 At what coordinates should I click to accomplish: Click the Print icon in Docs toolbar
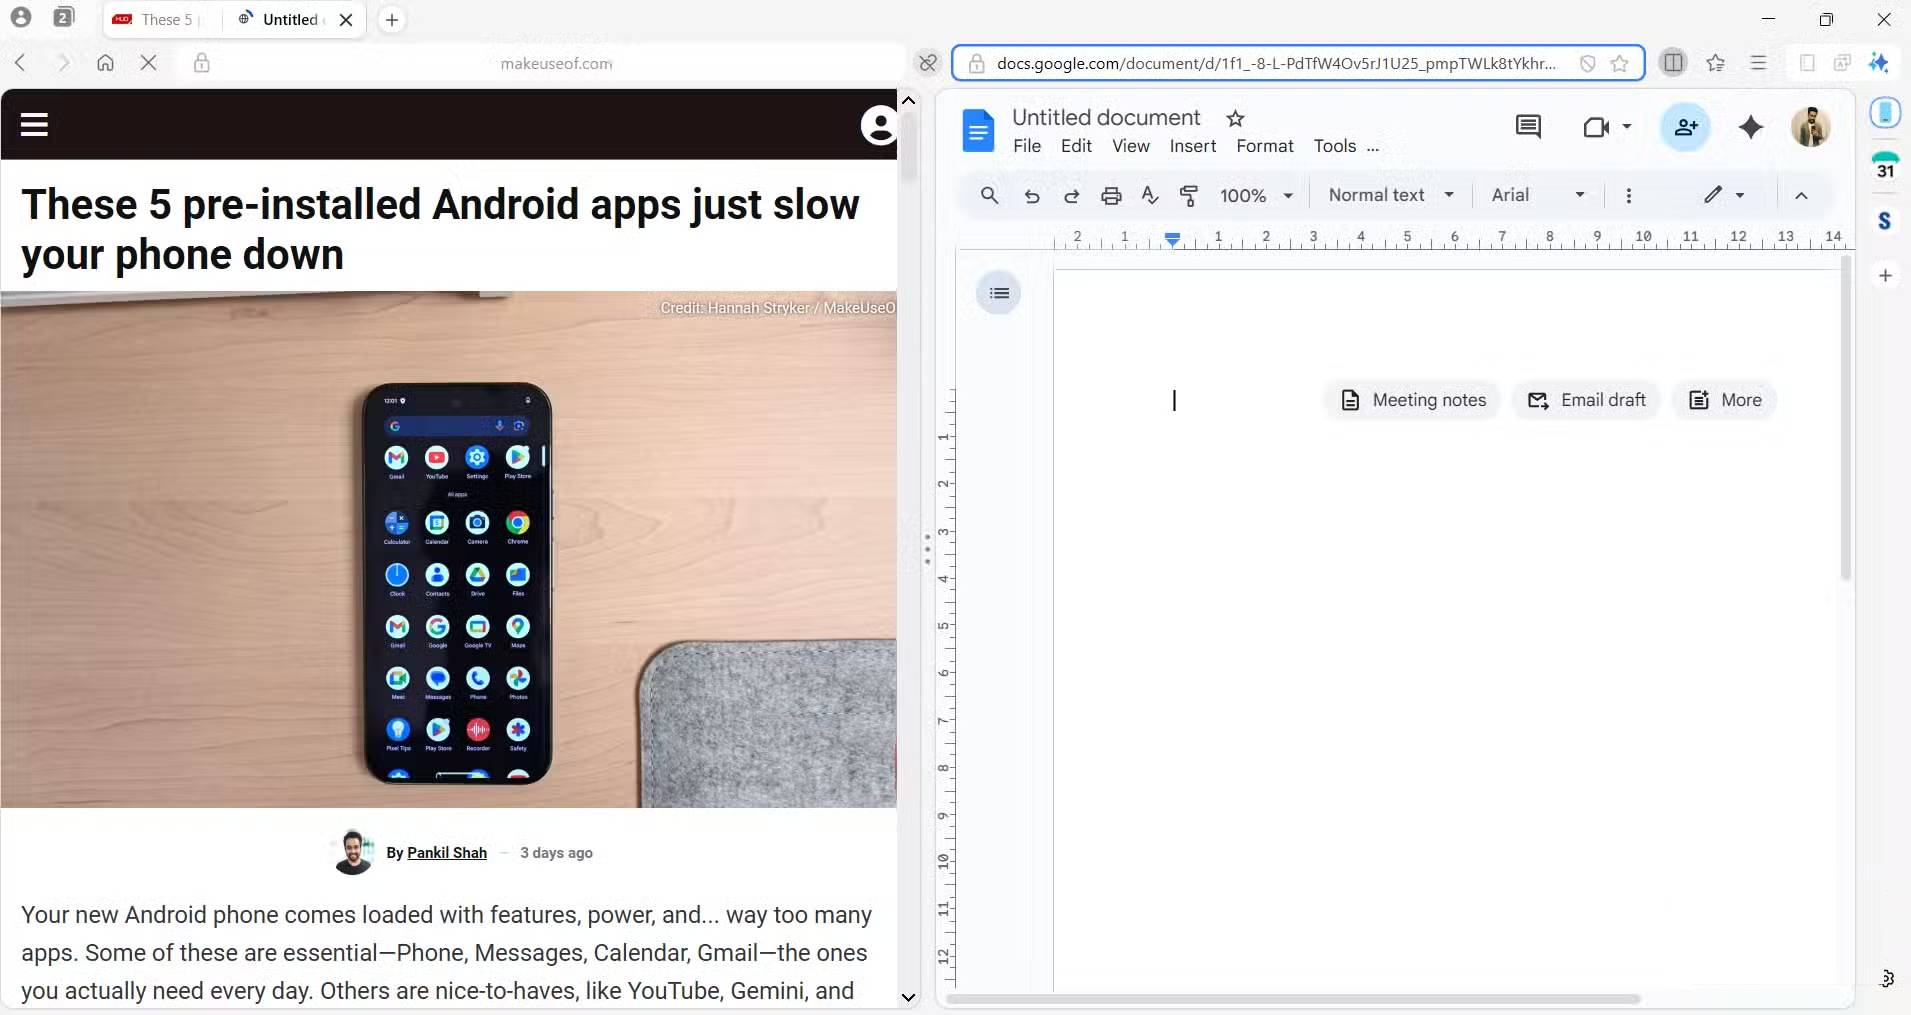pos(1110,196)
